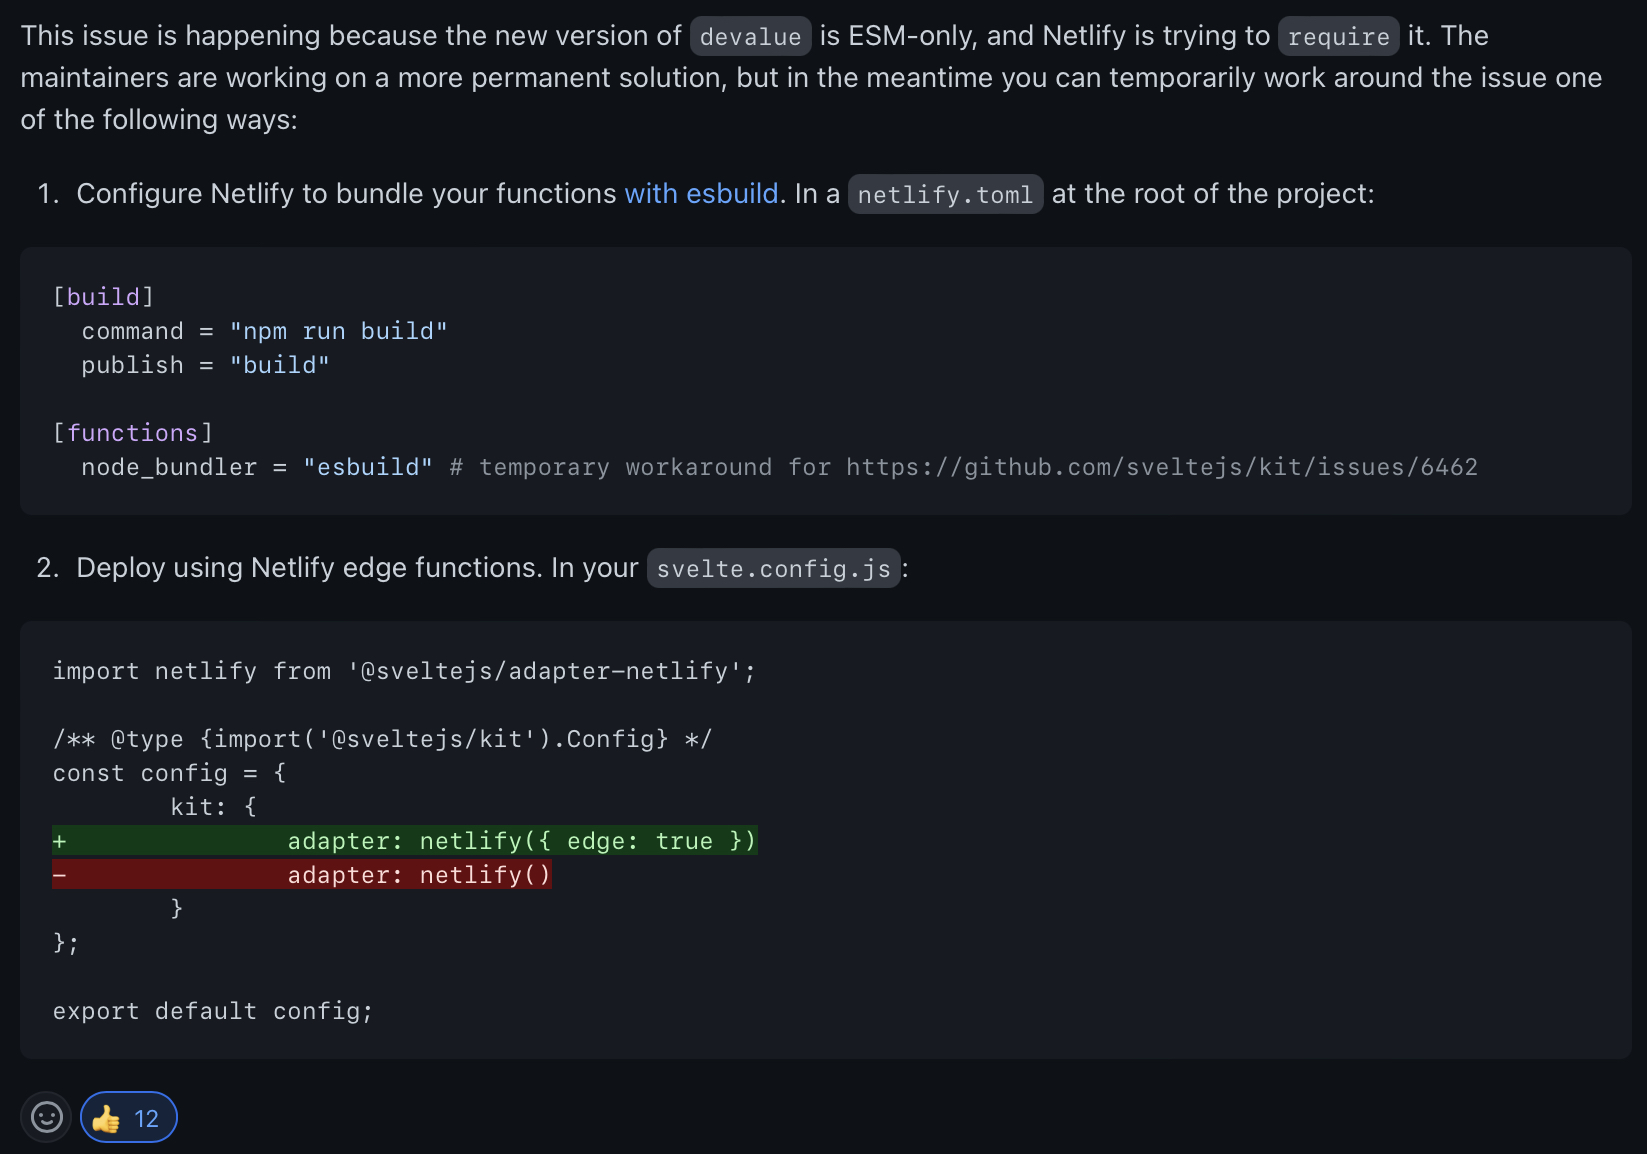Screen dimensions: 1647x1154
Task: Open the add reaction smiley picker
Action: pos(46,1117)
